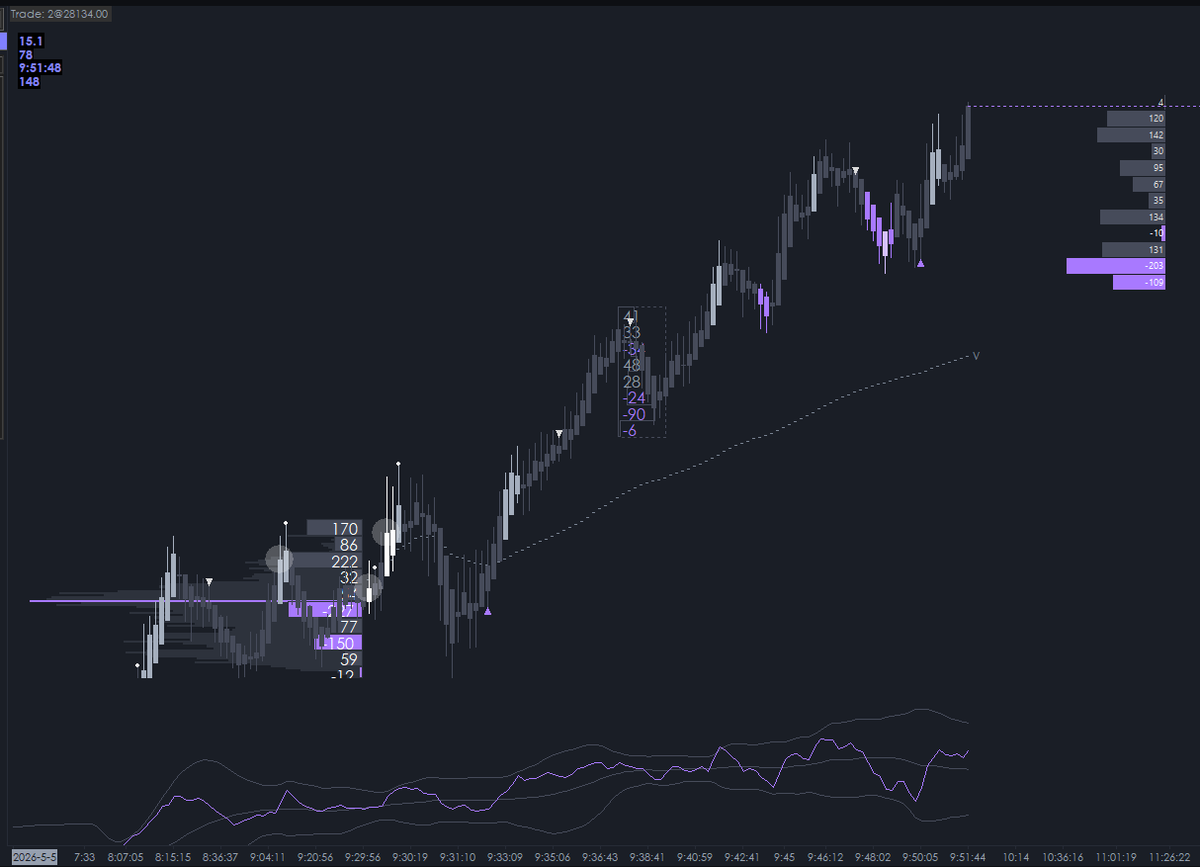
Task: Click the 9:45 time axis label
Action: (x=784, y=857)
